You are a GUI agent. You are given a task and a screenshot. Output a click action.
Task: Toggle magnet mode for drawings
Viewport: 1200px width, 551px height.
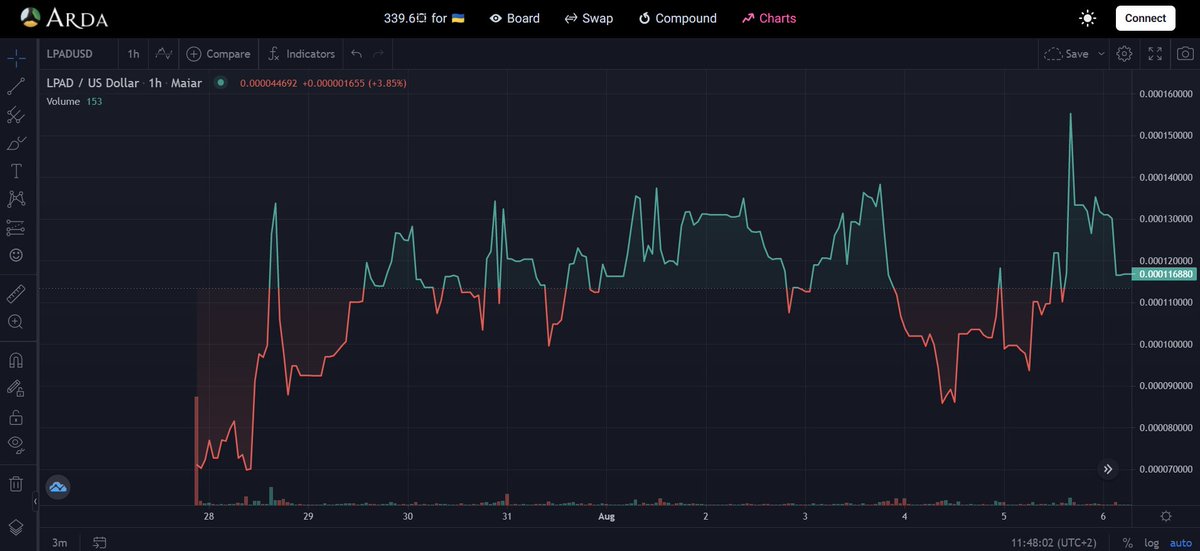tap(16, 359)
